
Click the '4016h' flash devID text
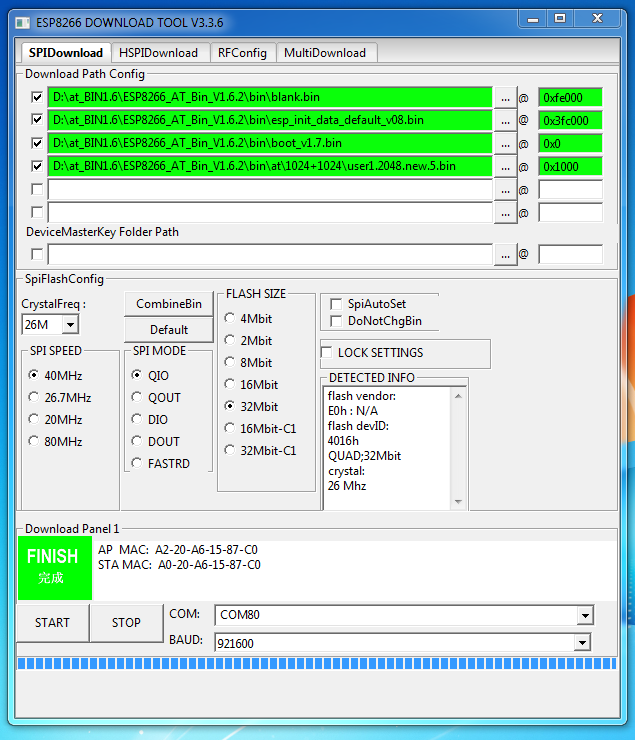[343, 441]
